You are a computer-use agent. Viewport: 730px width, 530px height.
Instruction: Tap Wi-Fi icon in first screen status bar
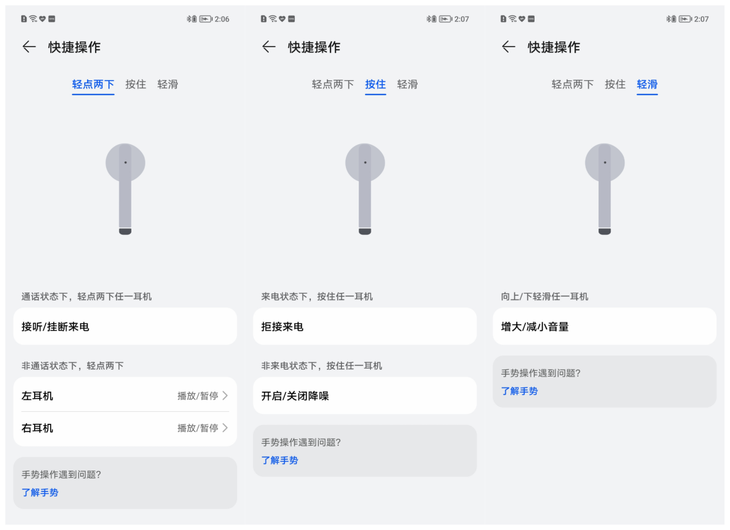tap(33, 19)
